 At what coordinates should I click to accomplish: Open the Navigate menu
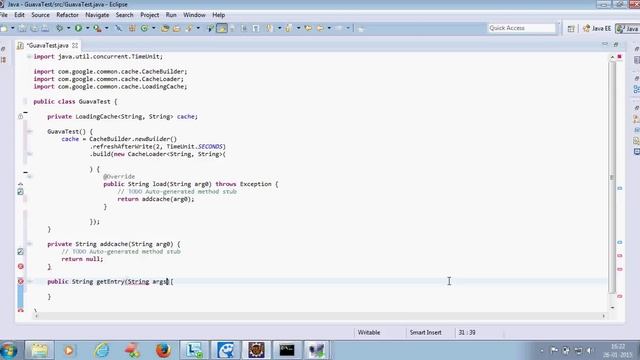pos(97,15)
